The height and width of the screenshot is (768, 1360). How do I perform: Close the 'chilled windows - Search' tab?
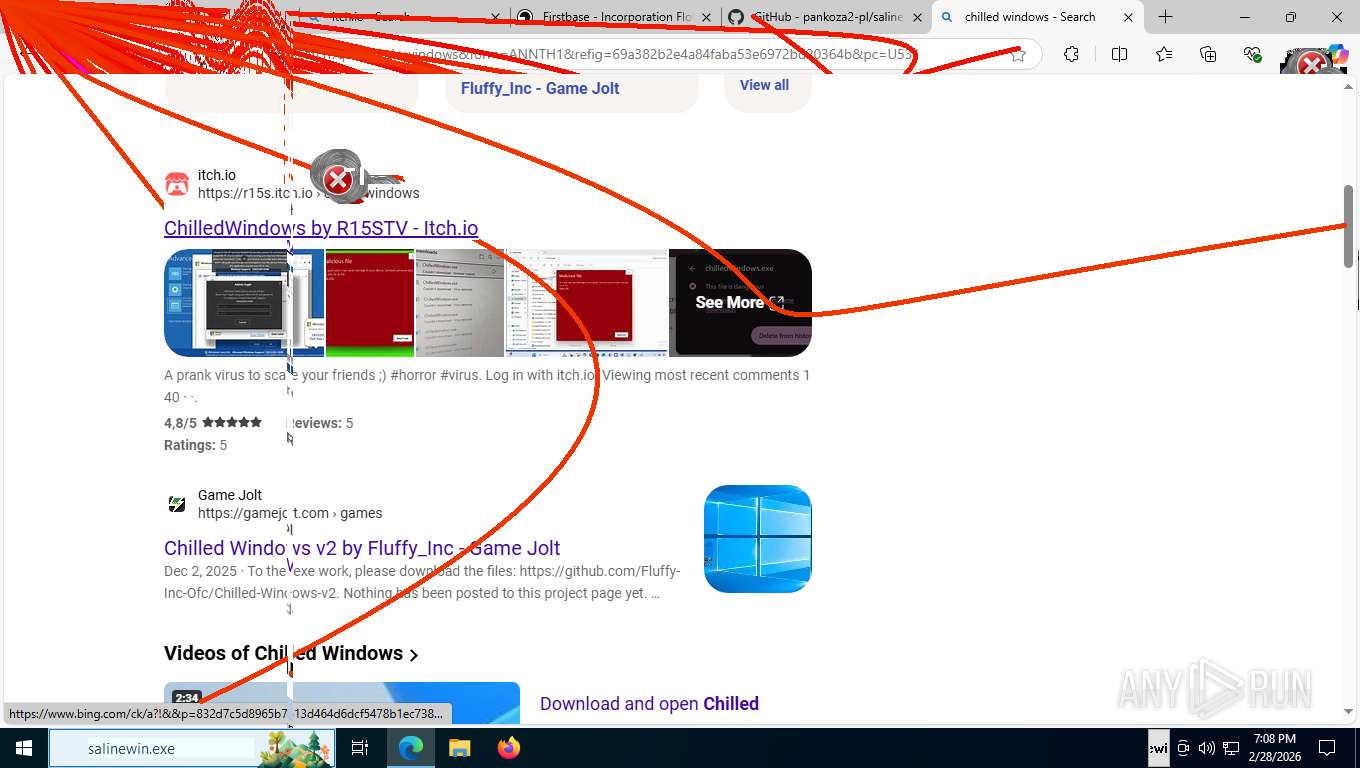[x=1128, y=17]
